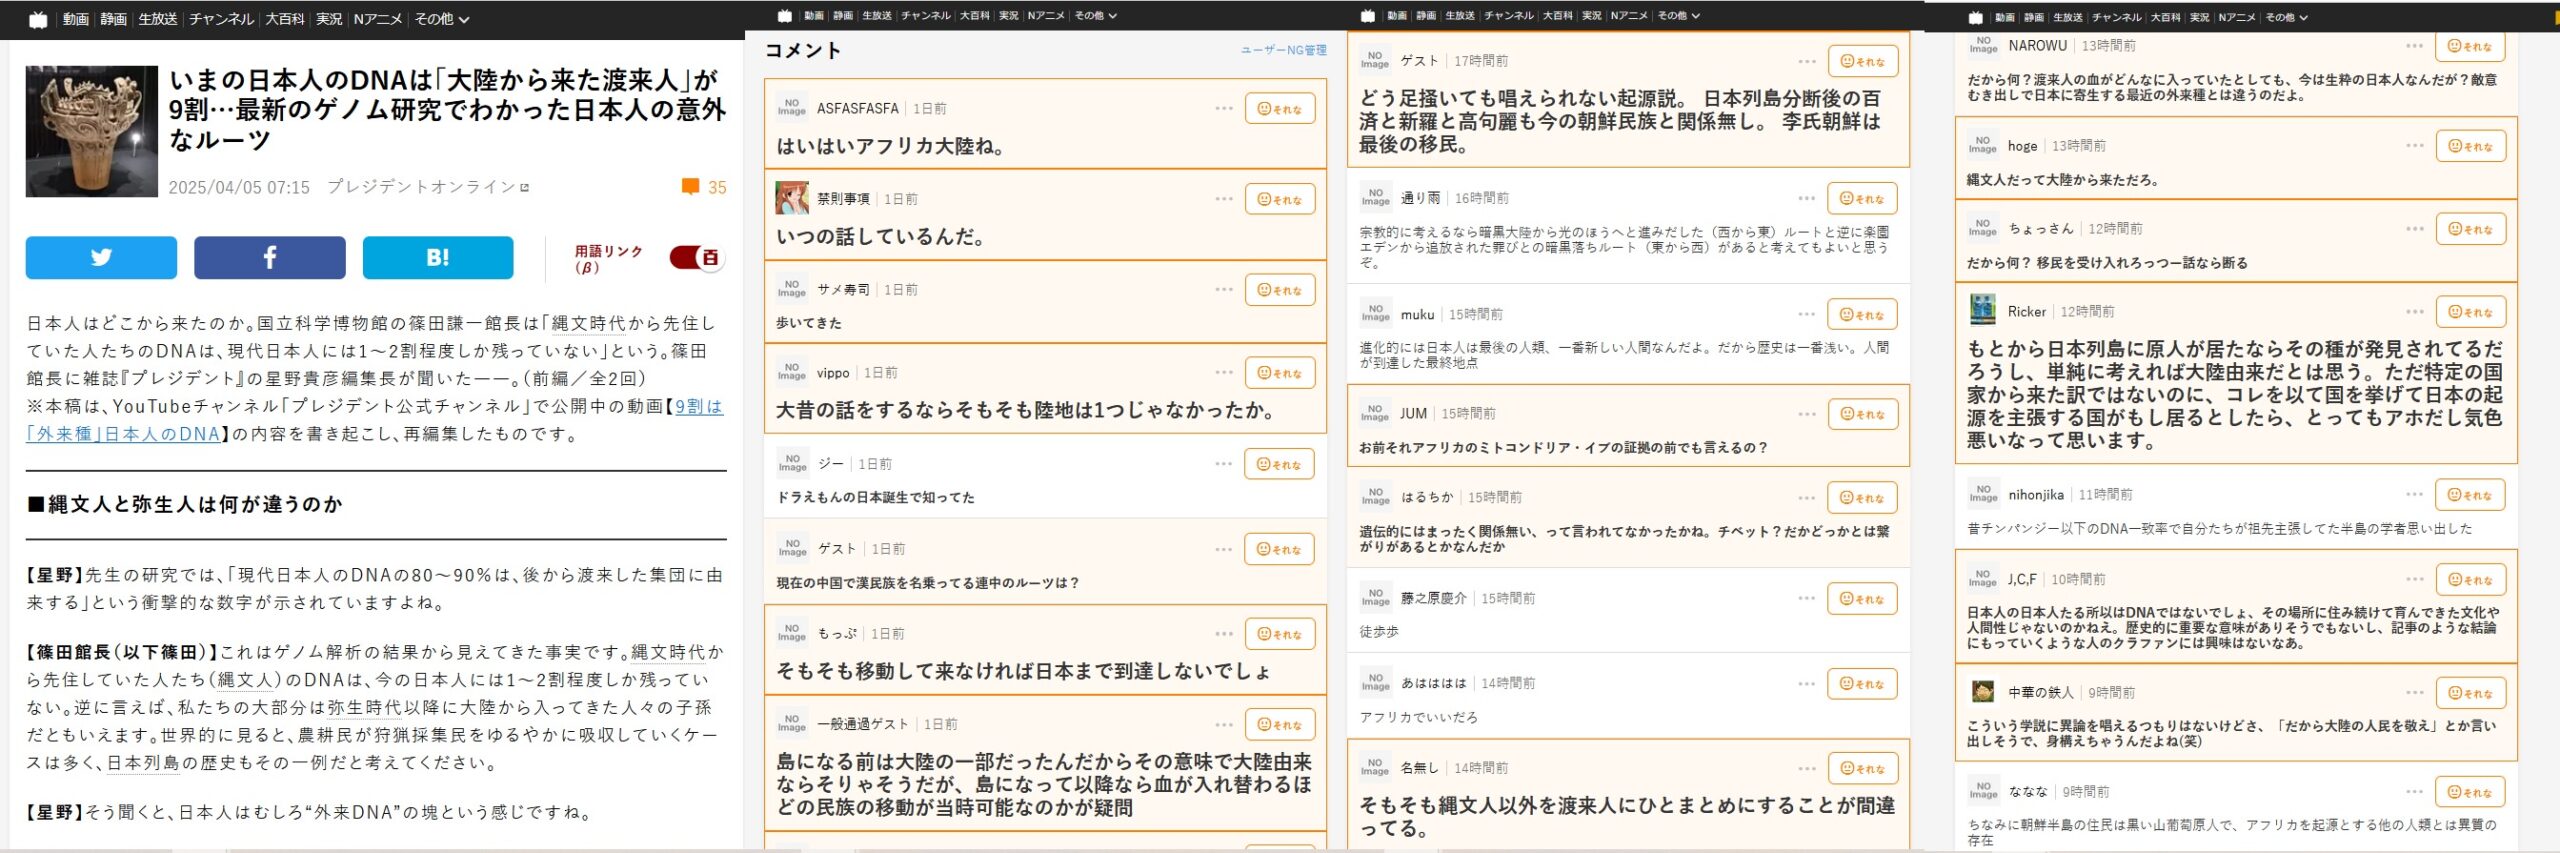This screenshot has height=853, width=2560.
Task: Open the three-dot menu on muku's comment
Action: point(1806,314)
